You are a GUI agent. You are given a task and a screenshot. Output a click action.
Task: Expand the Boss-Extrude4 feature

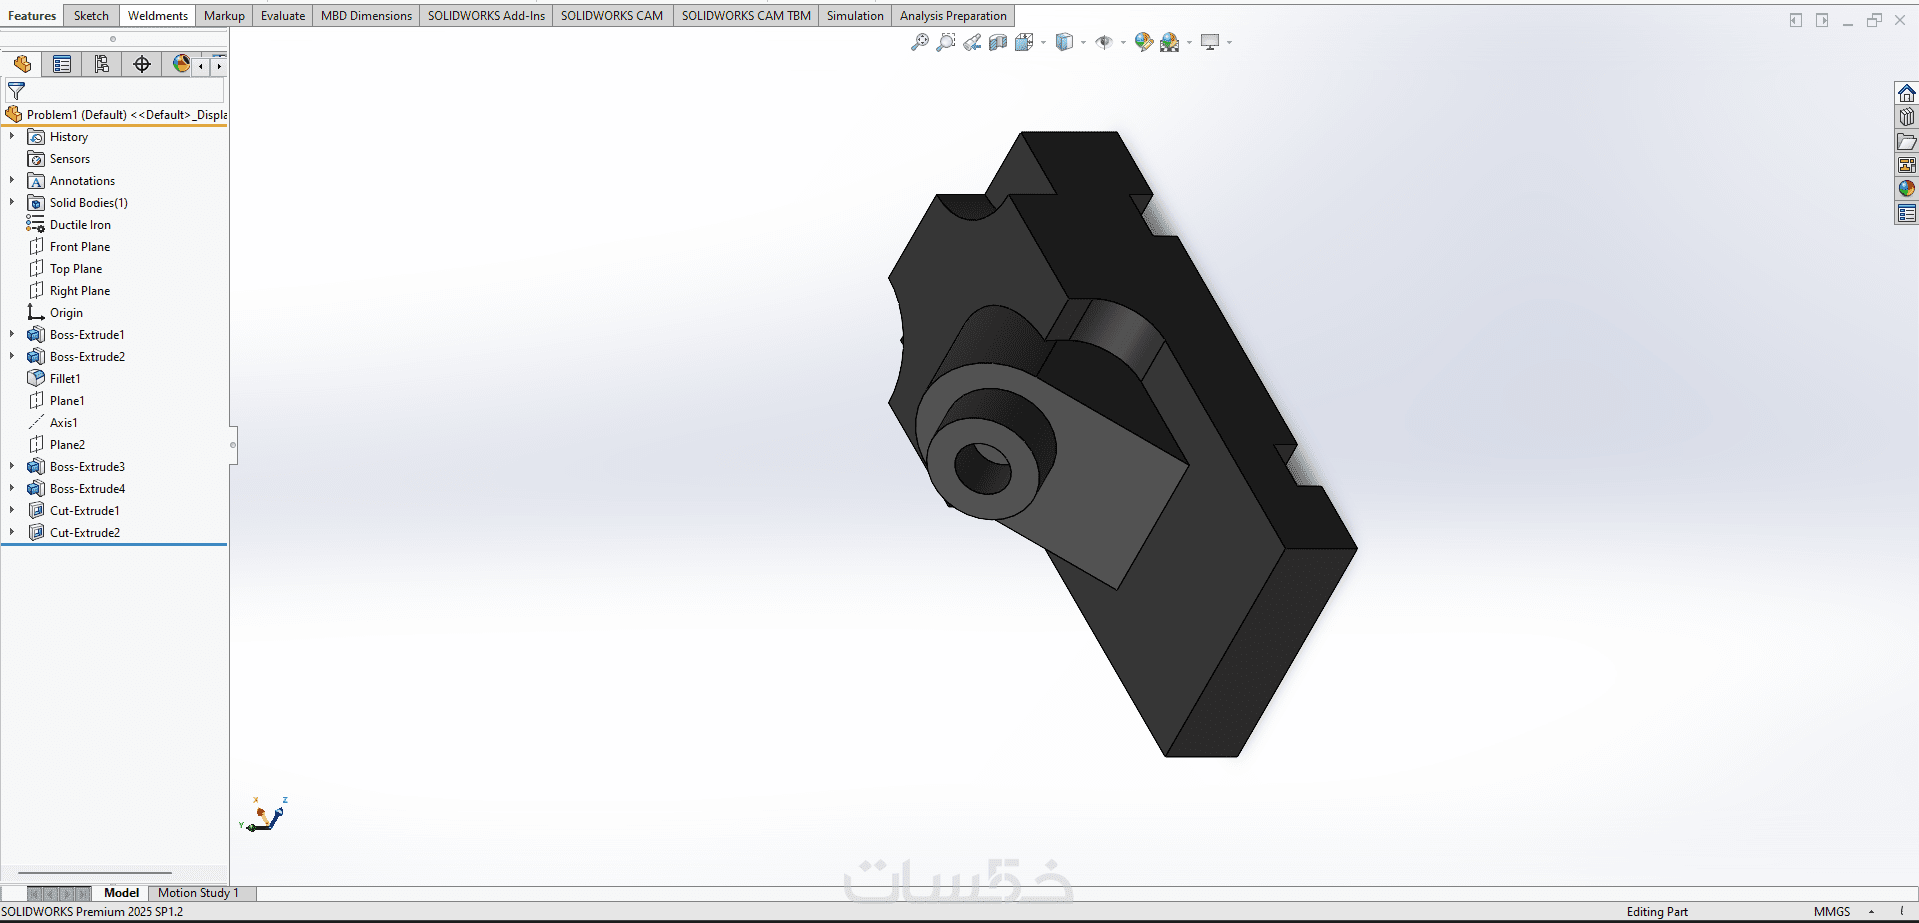pyautogui.click(x=12, y=488)
